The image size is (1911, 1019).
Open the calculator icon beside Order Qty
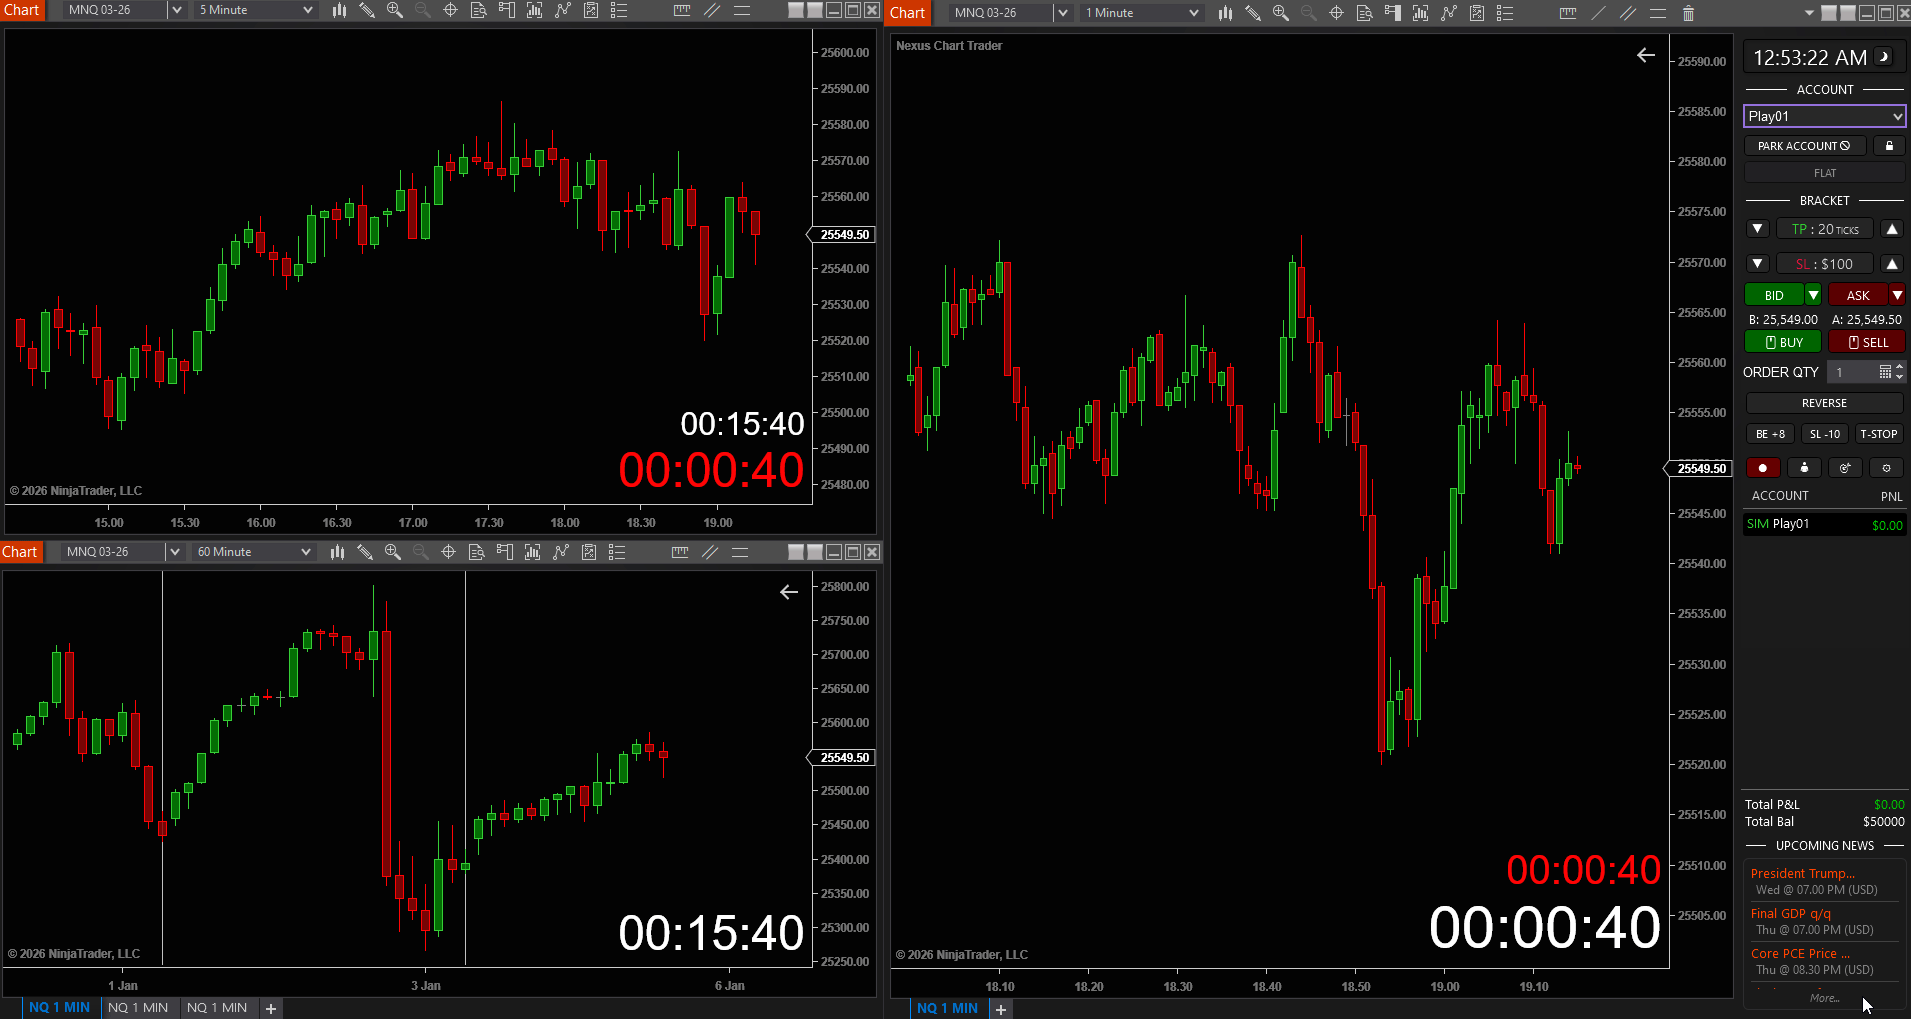[1886, 371]
